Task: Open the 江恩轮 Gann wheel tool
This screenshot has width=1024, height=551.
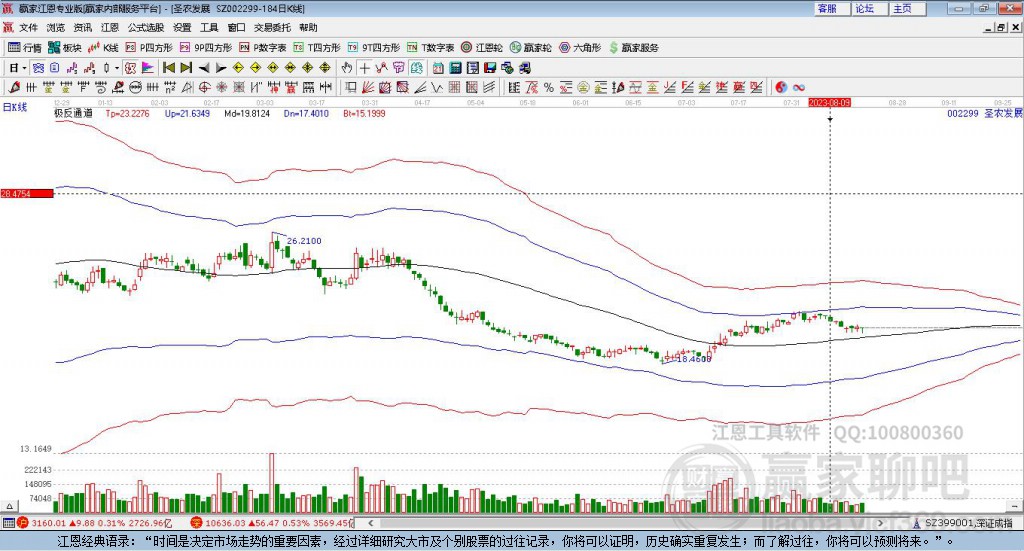Action: click(482, 47)
